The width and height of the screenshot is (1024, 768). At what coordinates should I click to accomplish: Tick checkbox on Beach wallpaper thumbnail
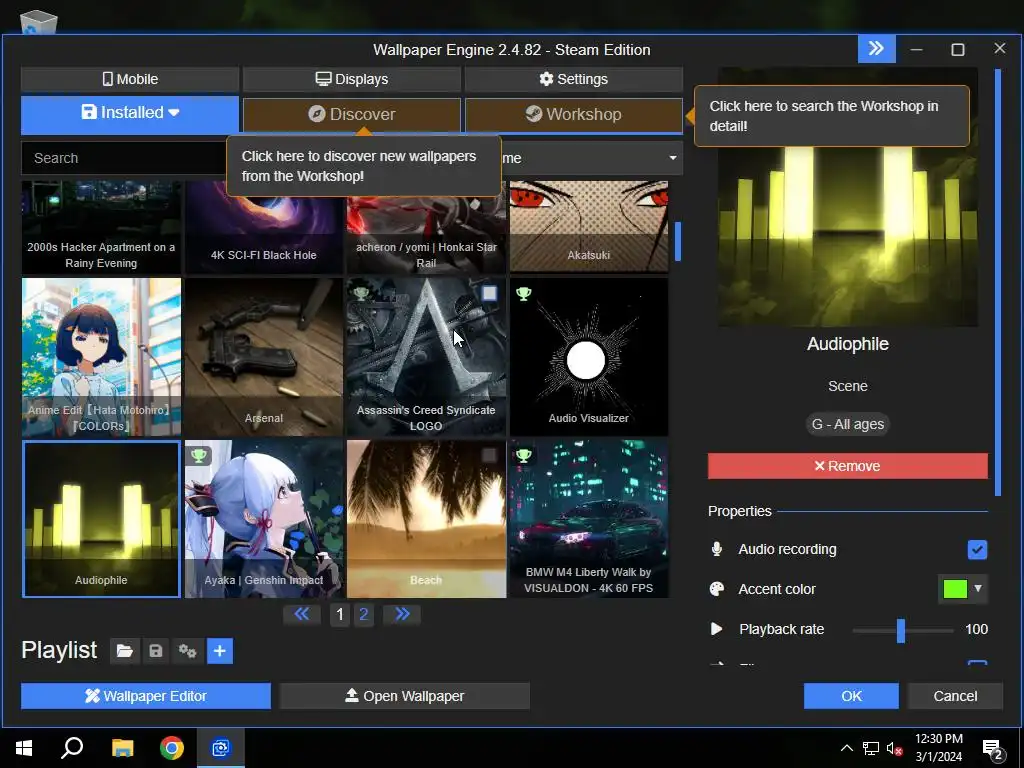(489, 455)
